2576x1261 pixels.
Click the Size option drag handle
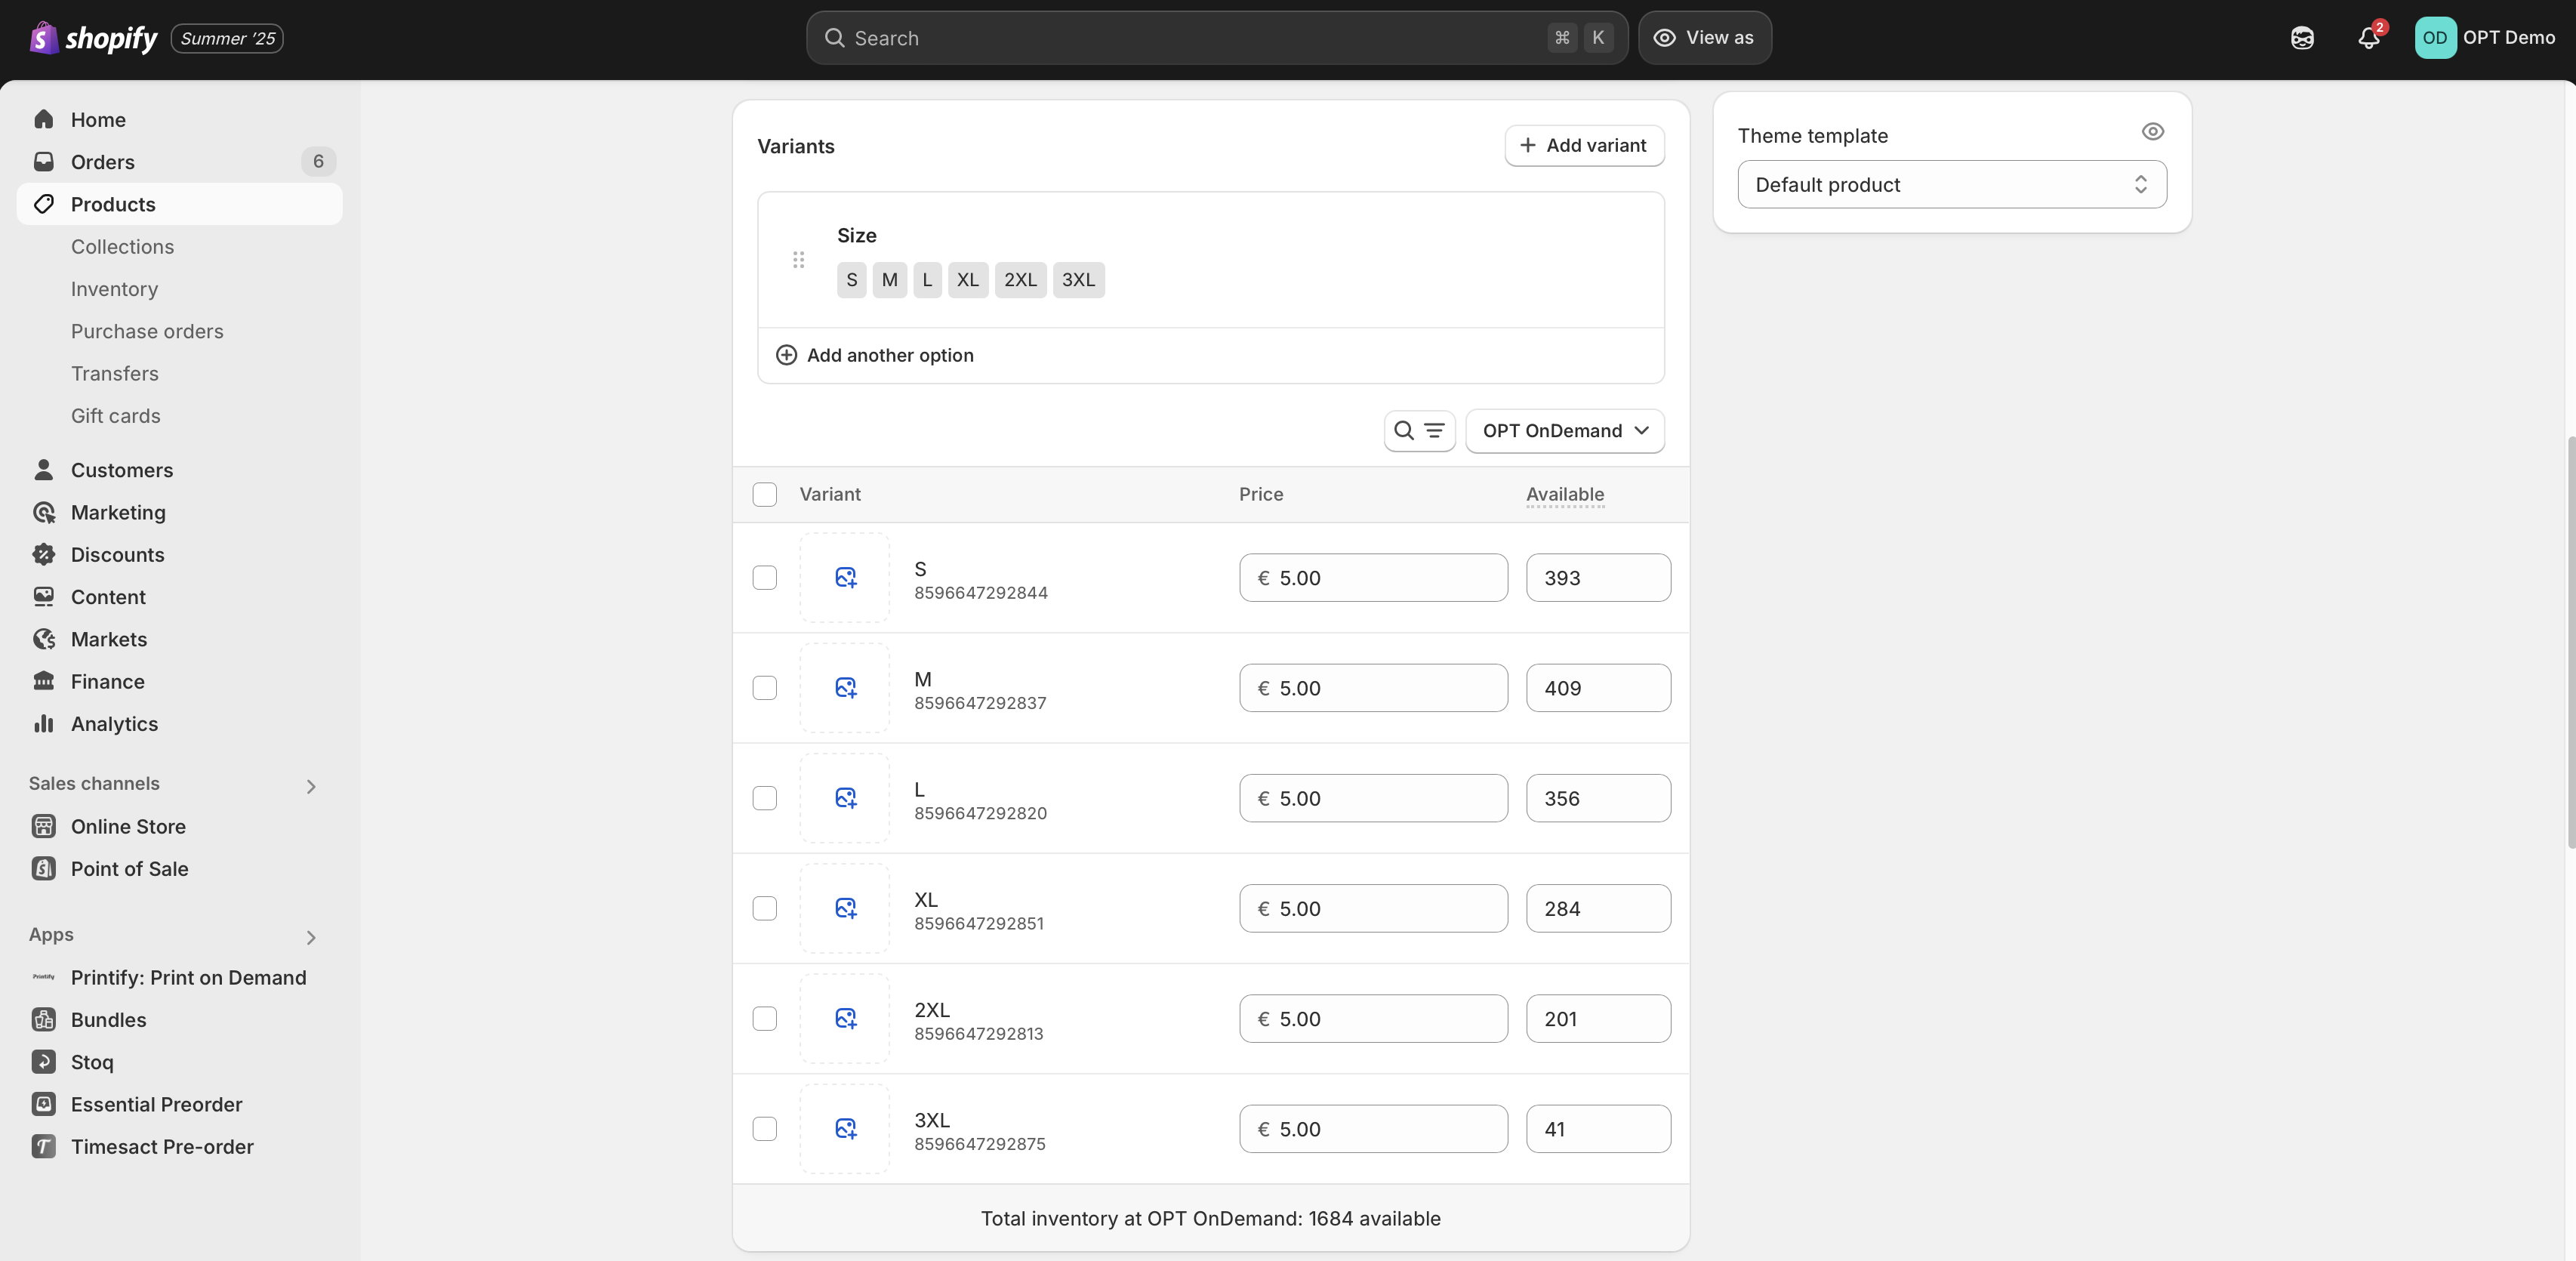point(798,260)
